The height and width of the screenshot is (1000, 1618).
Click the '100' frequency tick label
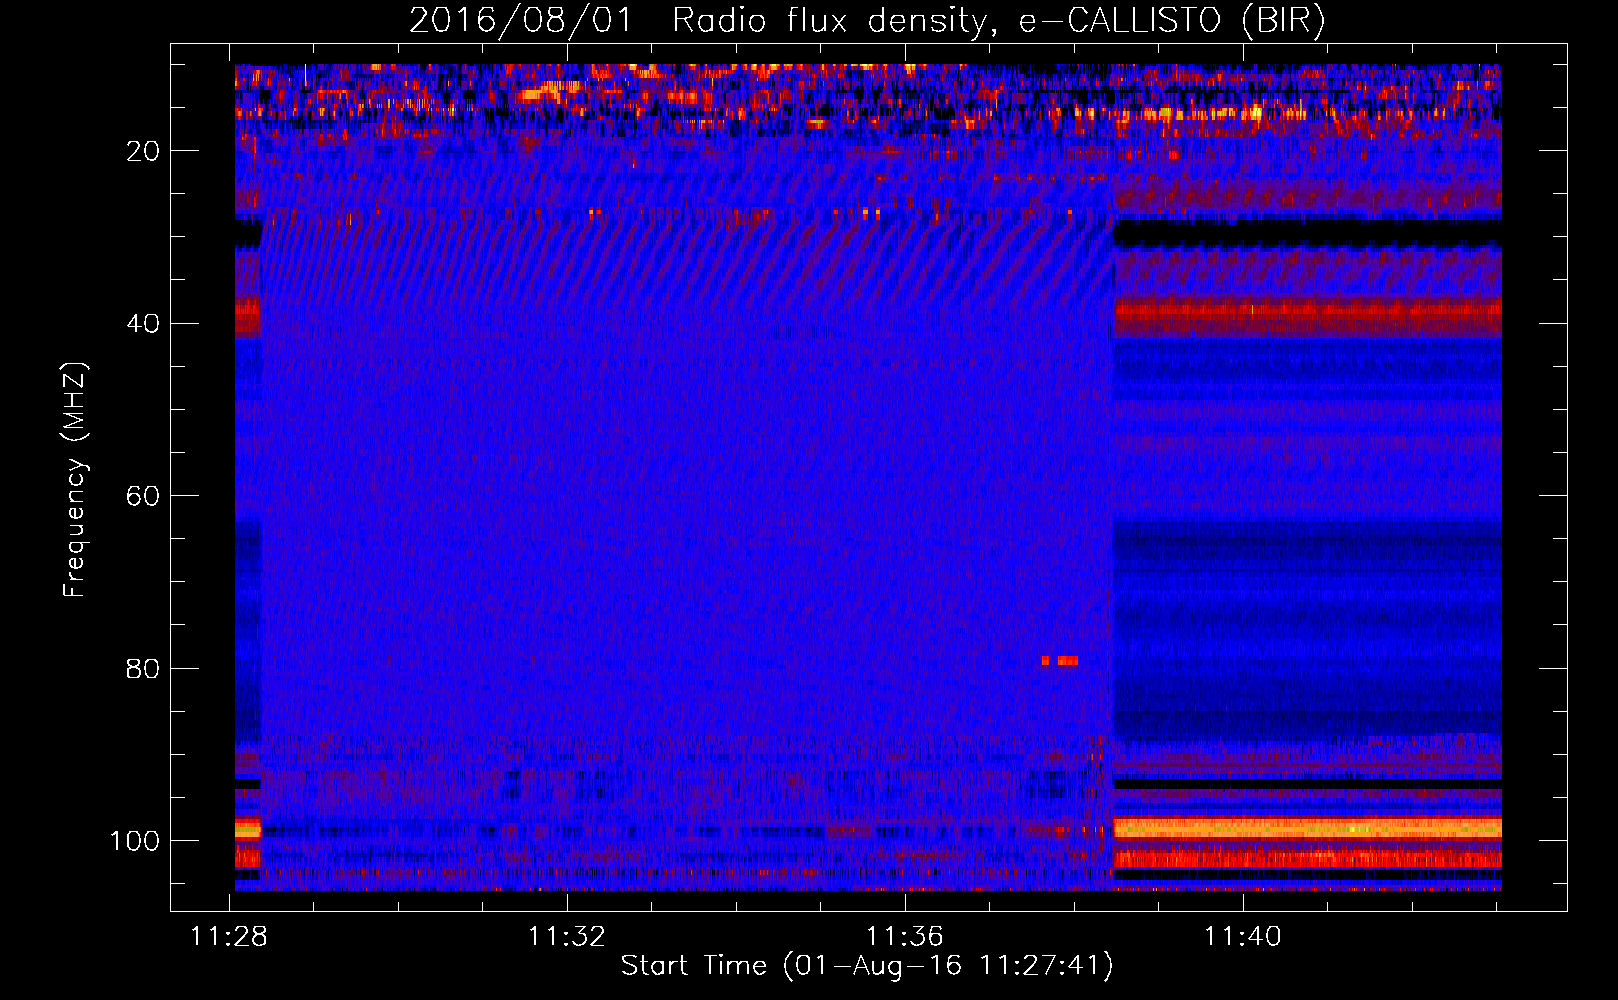tap(134, 841)
